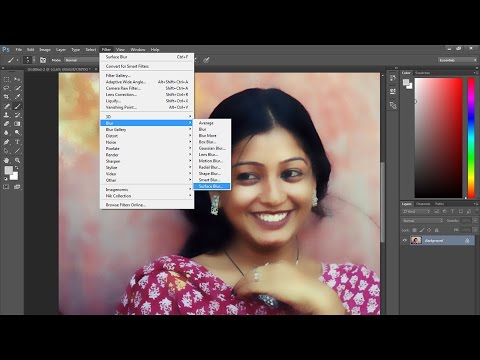This screenshot has height=360, width=480.
Task: Open the Essentials workspace dropdown
Action: pos(457,60)
